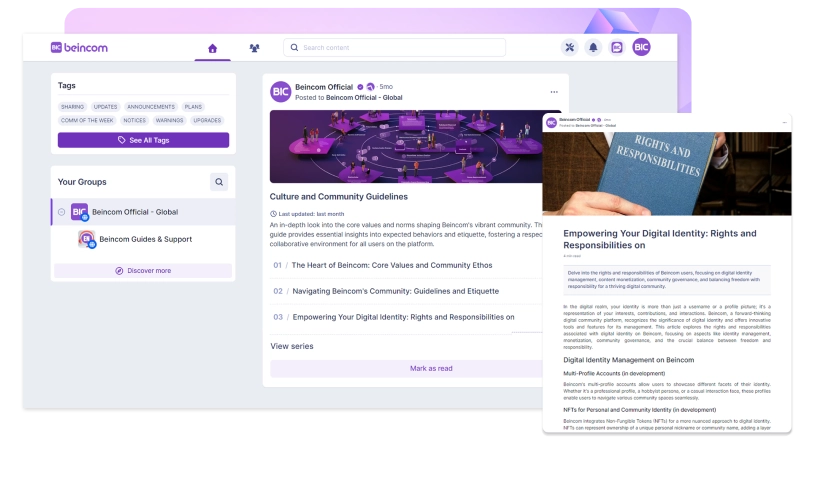Click the tag icon on See All Tags
This screenshot has width=820, height=479.
(121, 140)
